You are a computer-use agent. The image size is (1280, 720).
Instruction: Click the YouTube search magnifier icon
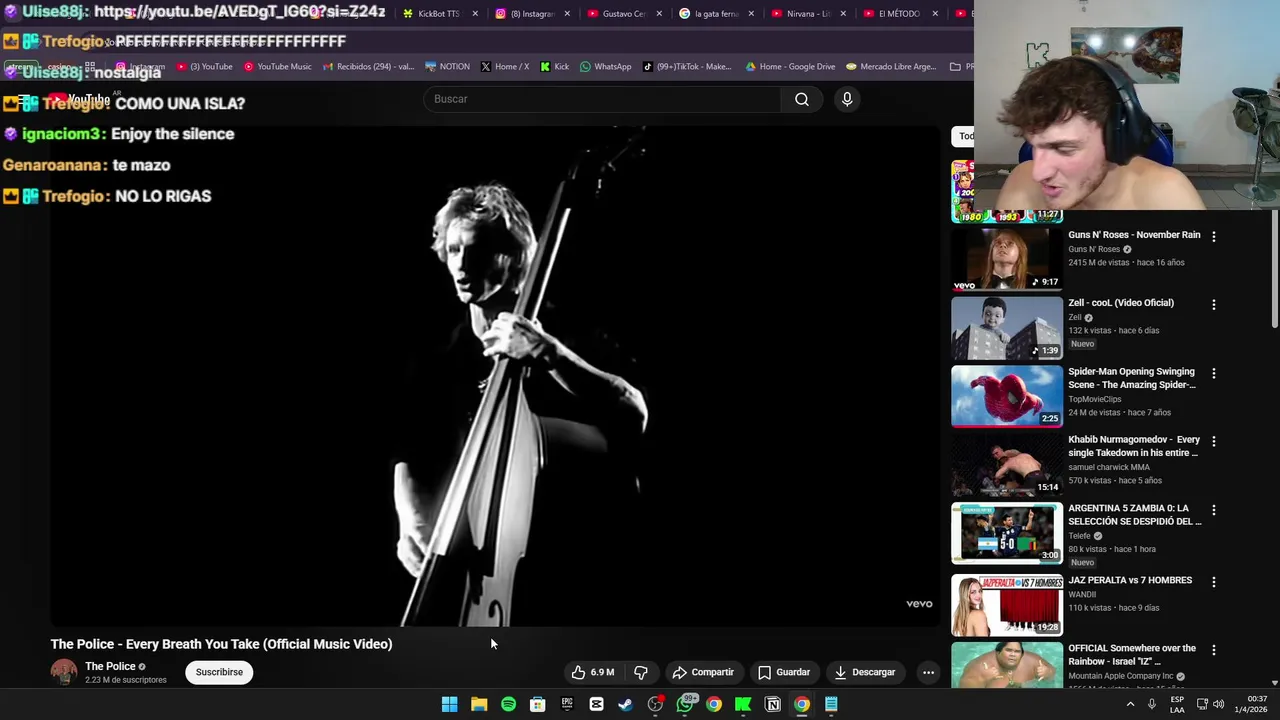(x=801, y=99)
